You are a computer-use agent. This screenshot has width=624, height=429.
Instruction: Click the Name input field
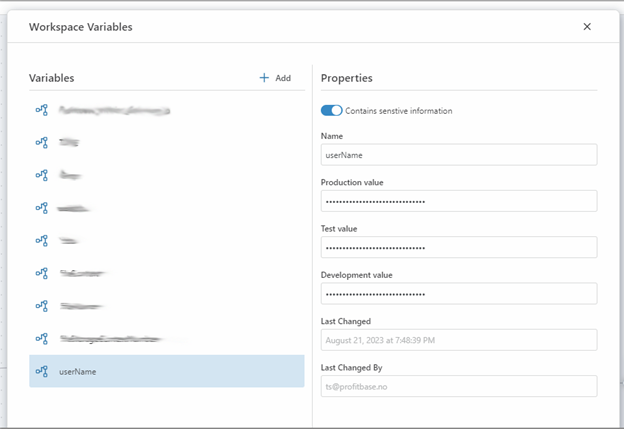458,155
